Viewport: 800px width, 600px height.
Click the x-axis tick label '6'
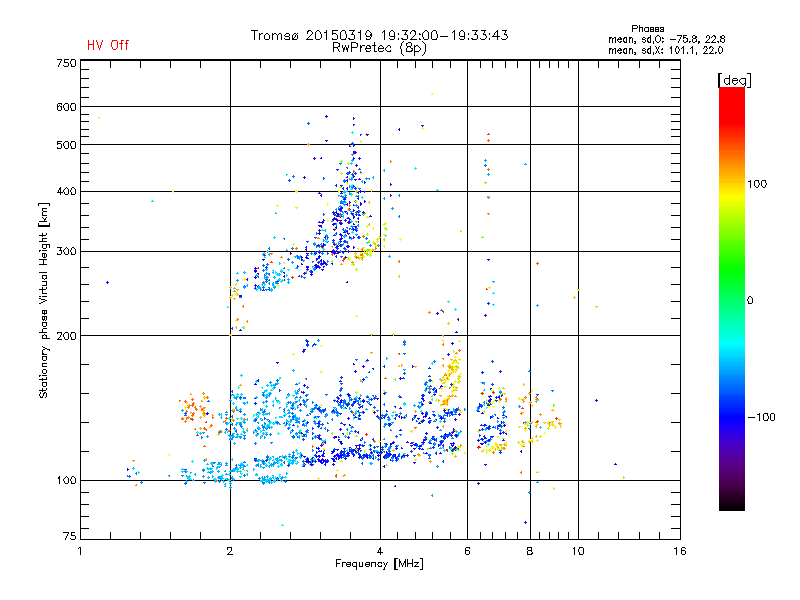click(x=467, y=551)
